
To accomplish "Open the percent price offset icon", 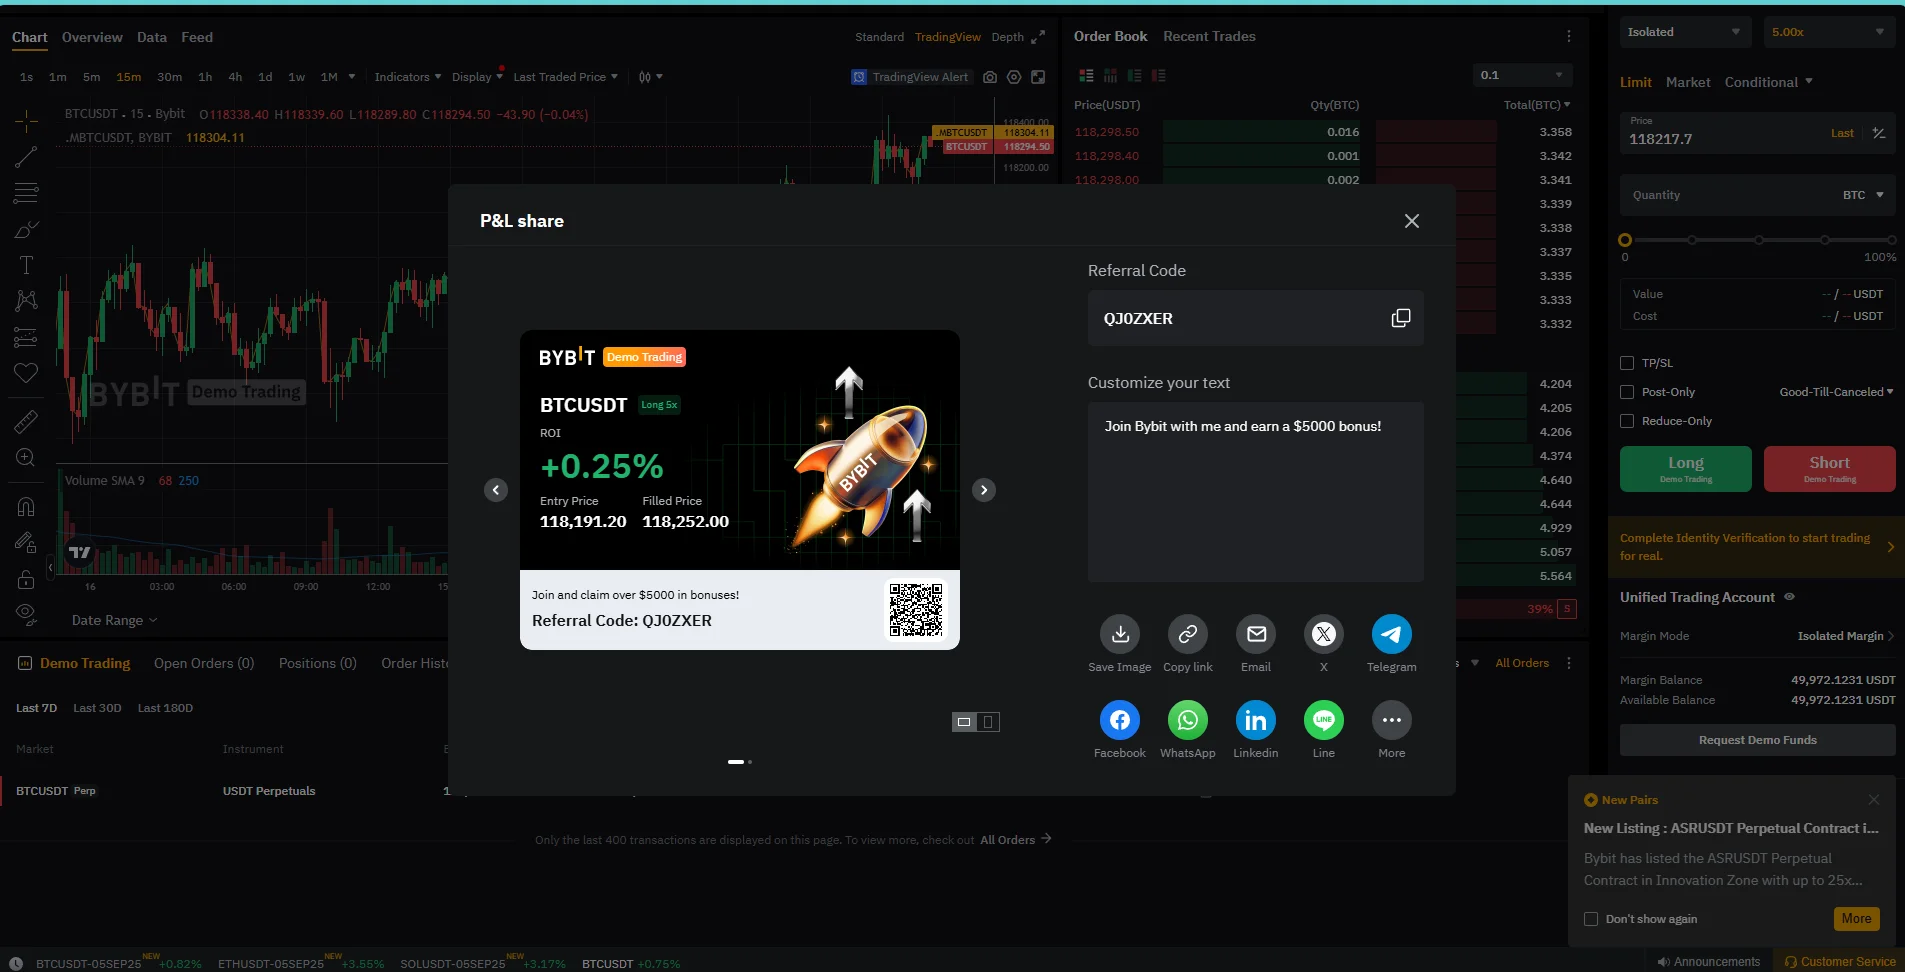I will point(1879,133).
